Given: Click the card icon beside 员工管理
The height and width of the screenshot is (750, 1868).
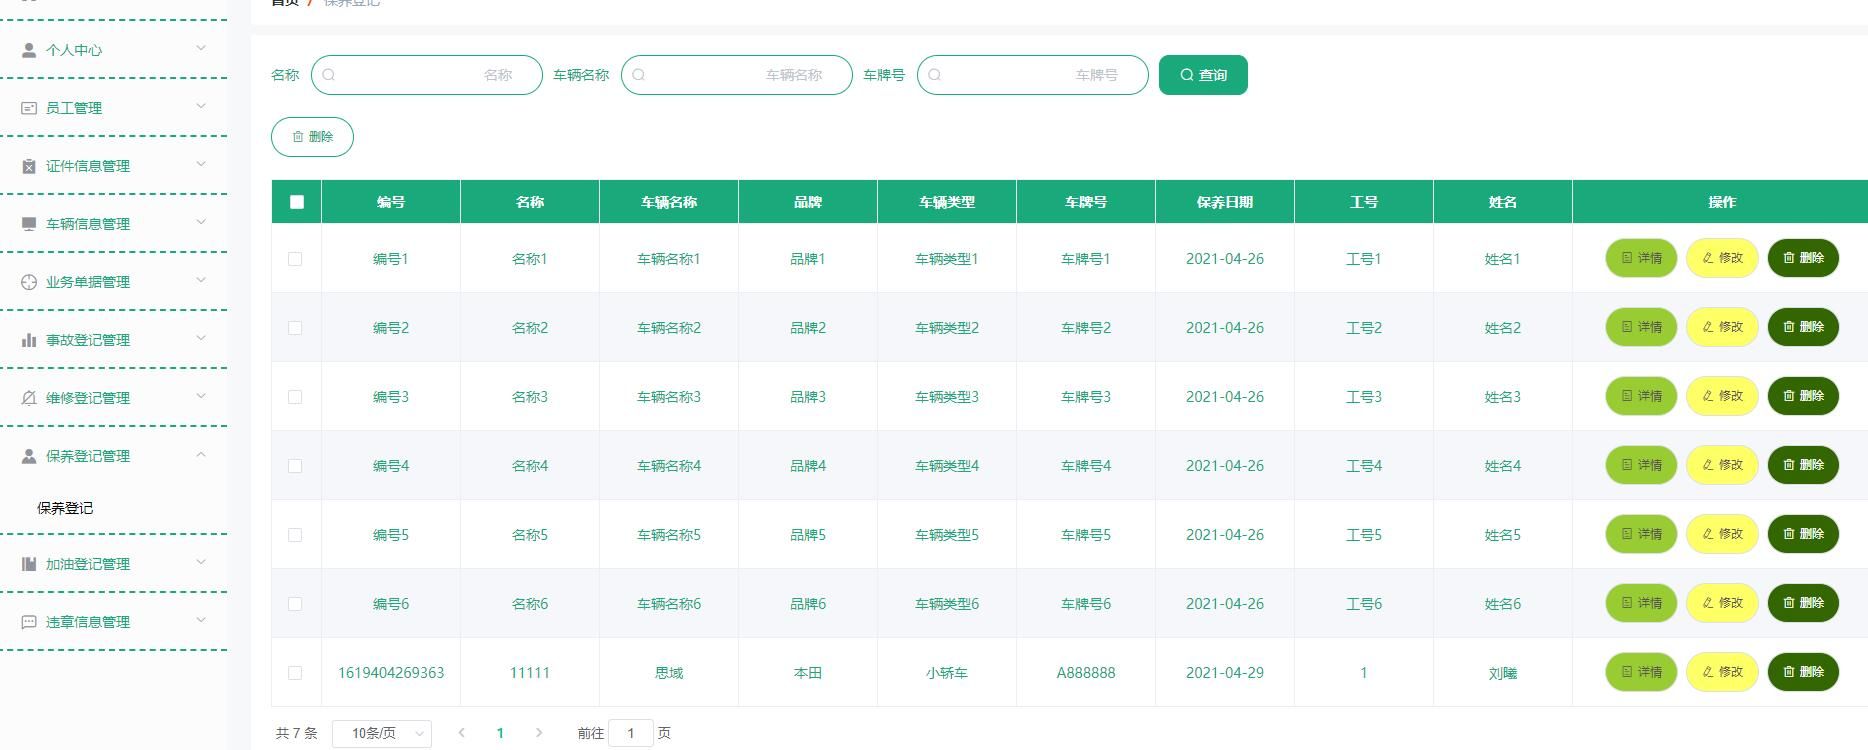Looking at the screenshot, I should coord(29,107).
